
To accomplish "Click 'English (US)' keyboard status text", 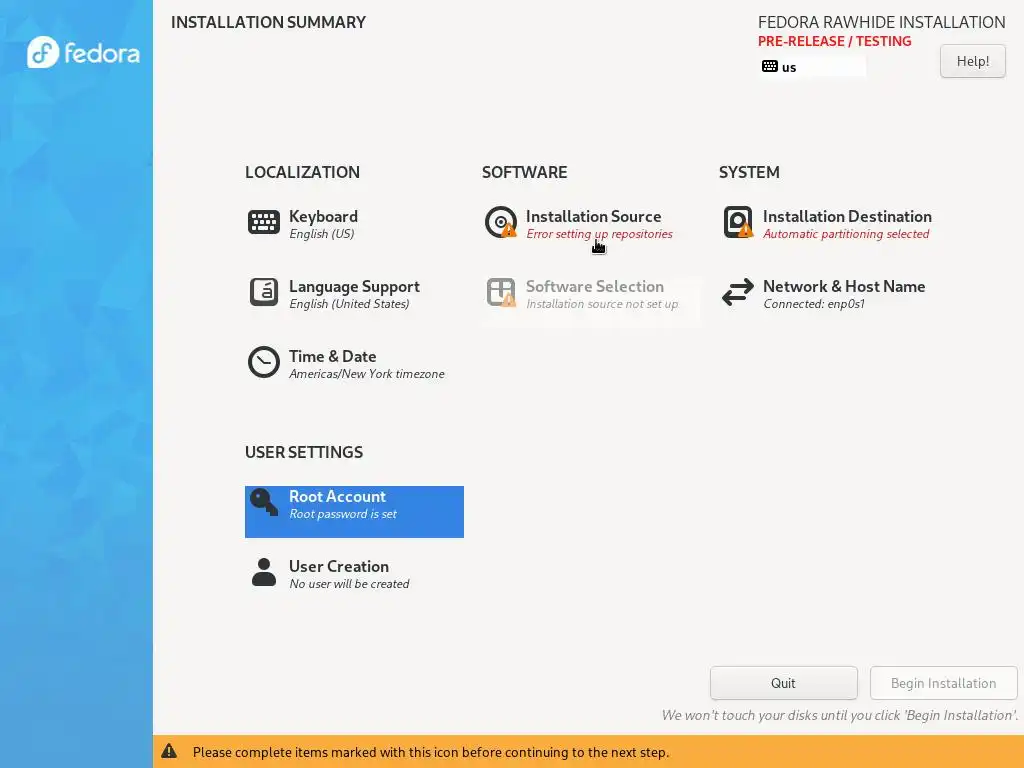I will 321,234.
